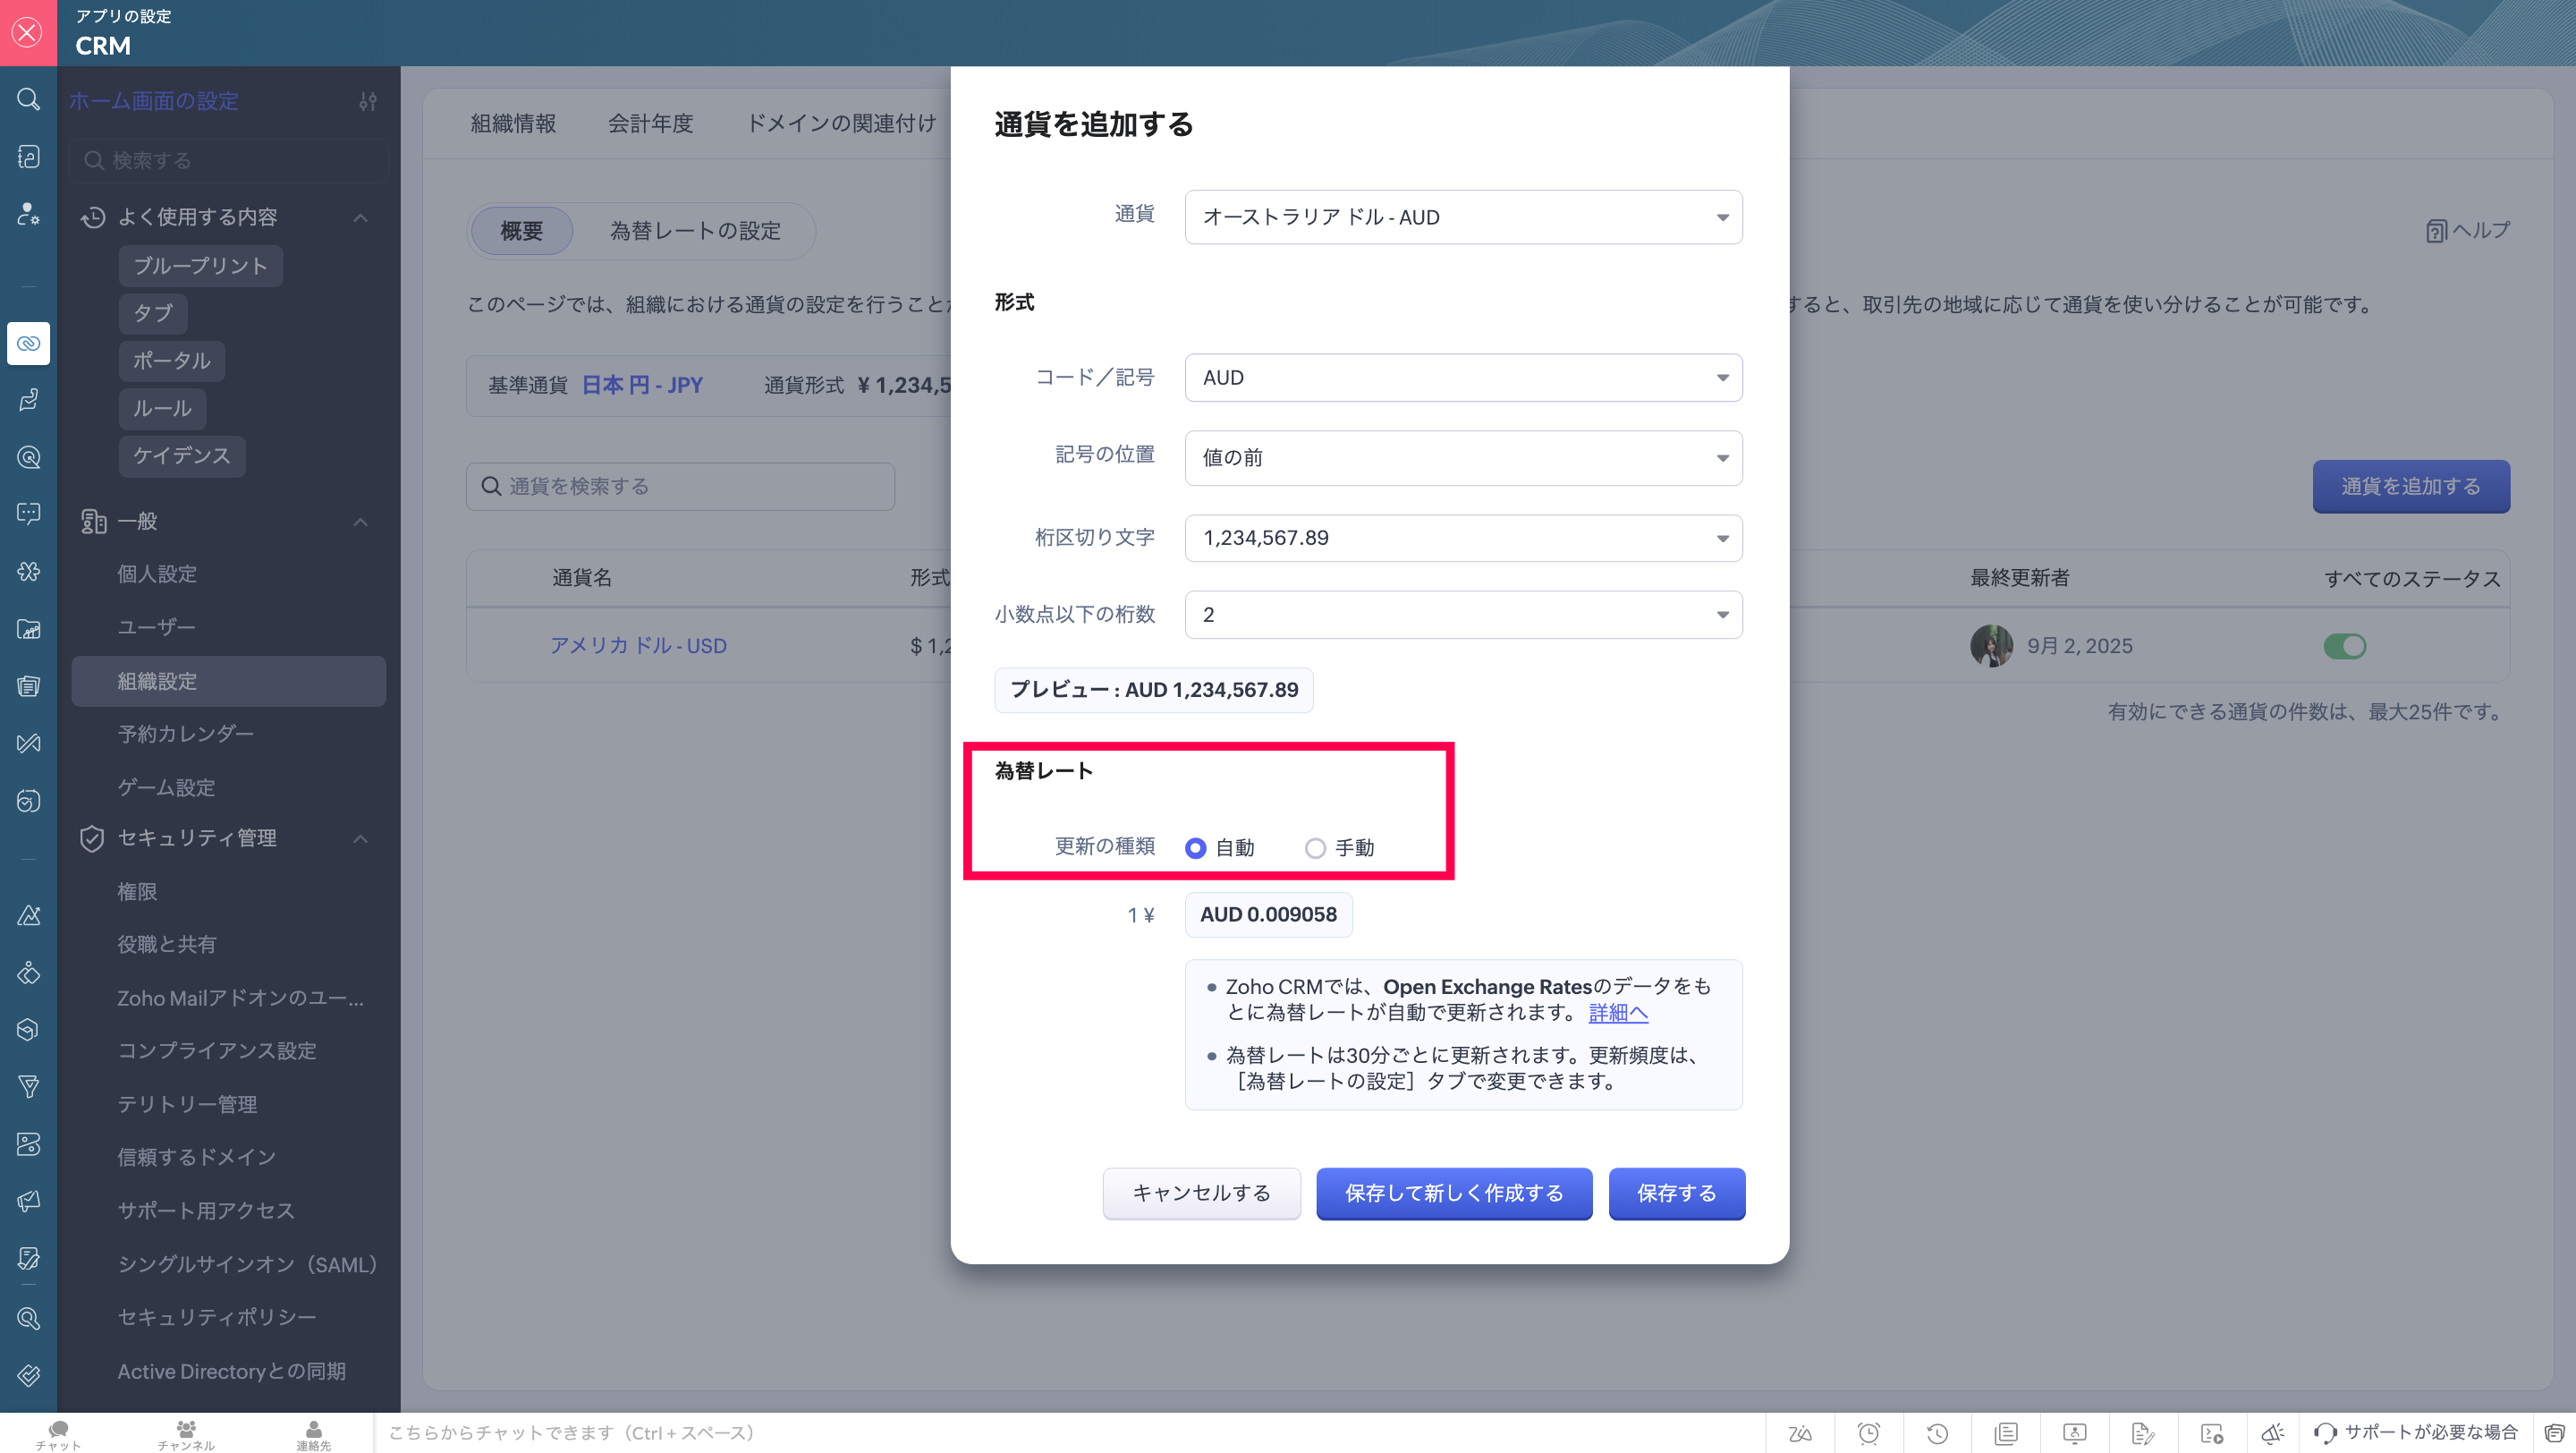Open the 小数点以下の桁数 dropdown
The height and width of the screenshot is (1453, 2576).
(x=1463, y=615)
